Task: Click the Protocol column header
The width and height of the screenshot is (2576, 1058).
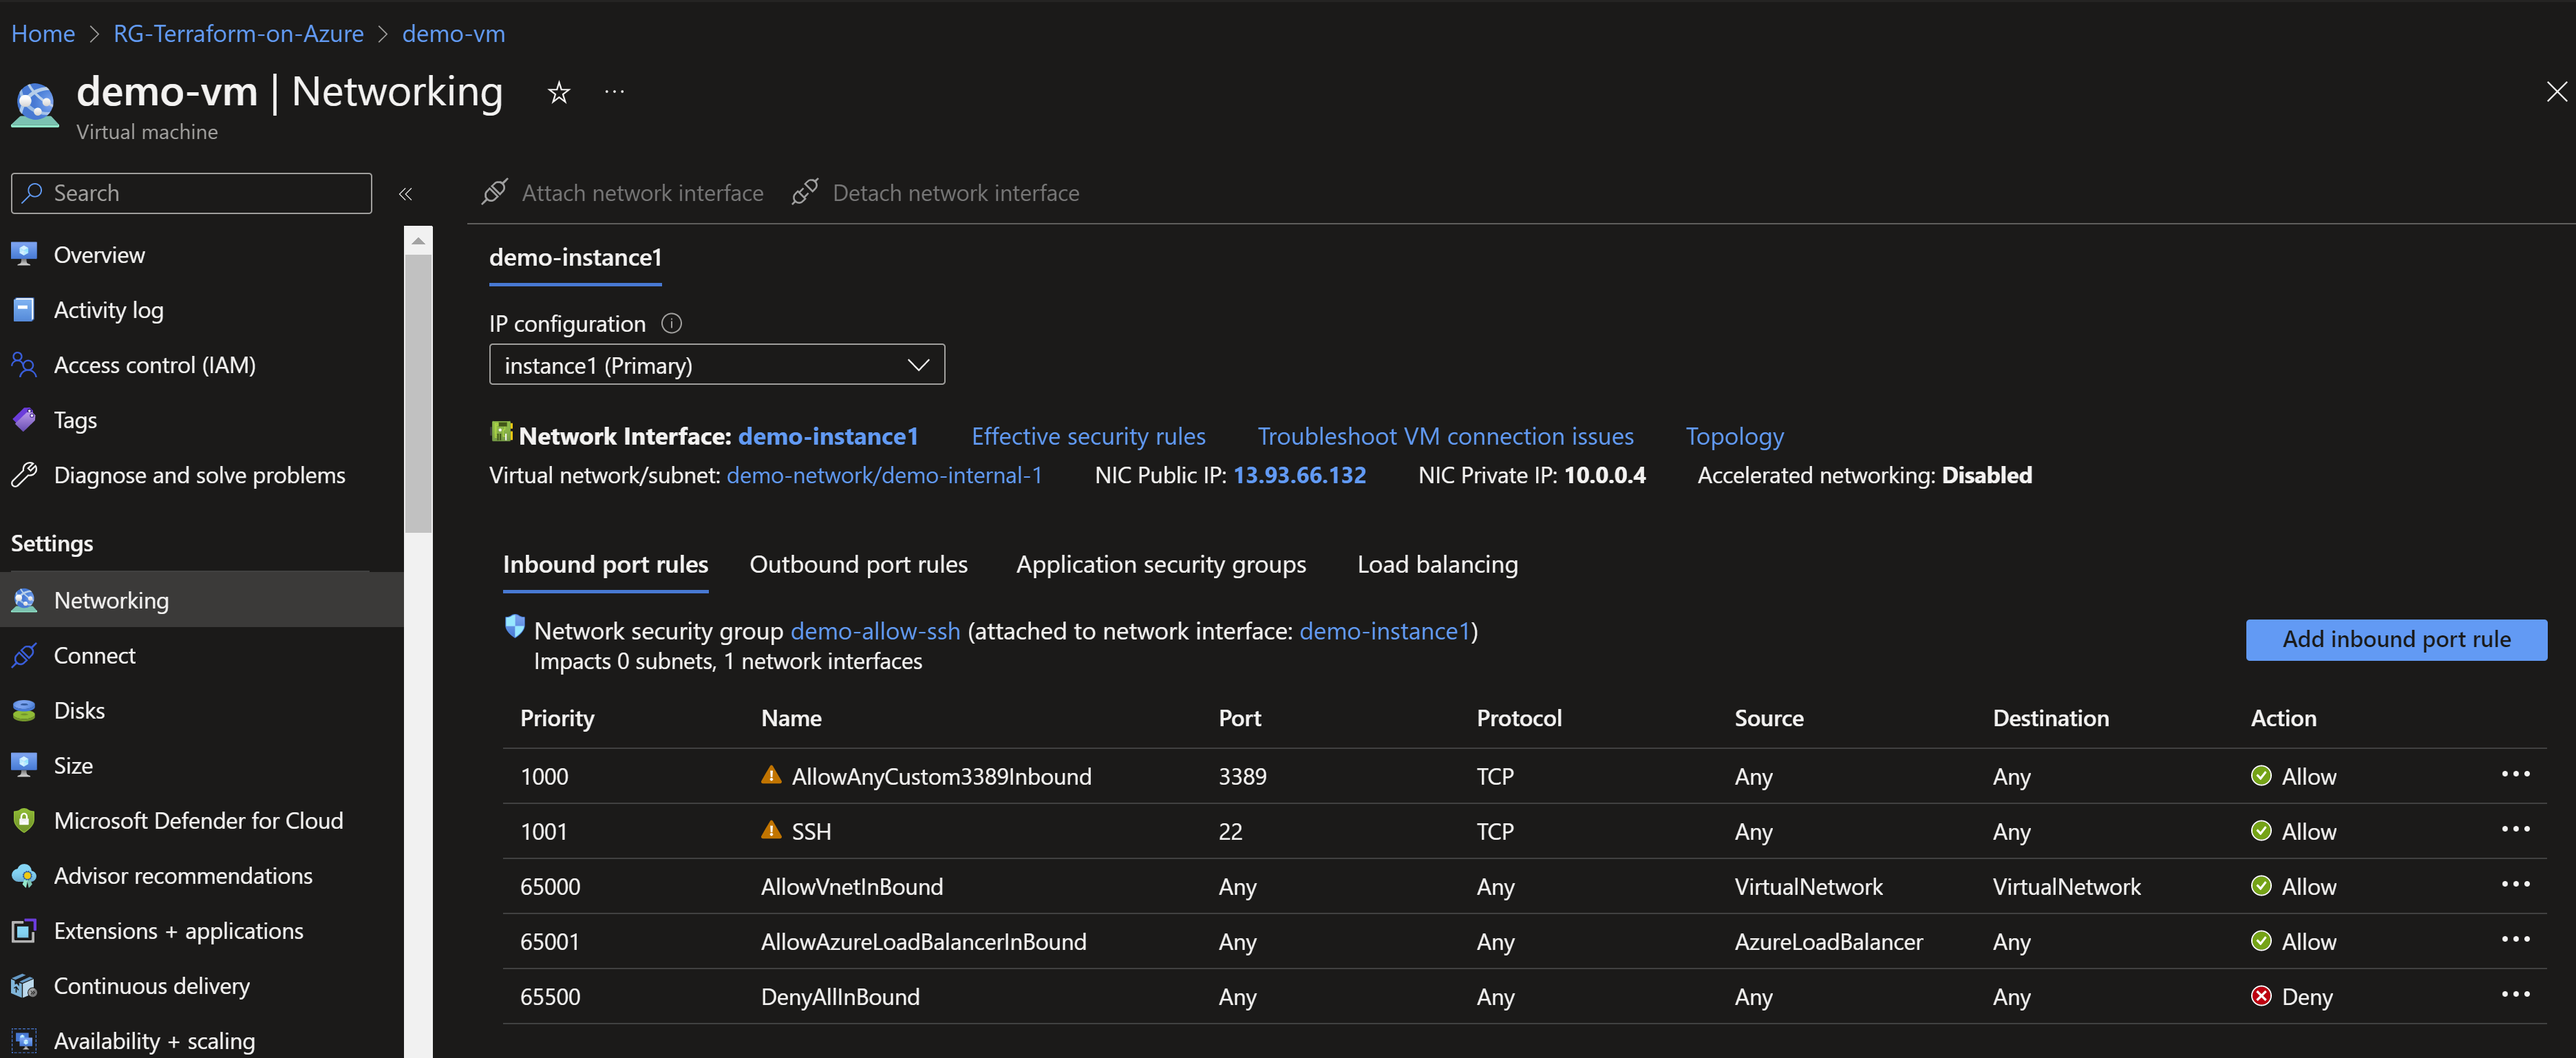Action: pos(1518,718)
